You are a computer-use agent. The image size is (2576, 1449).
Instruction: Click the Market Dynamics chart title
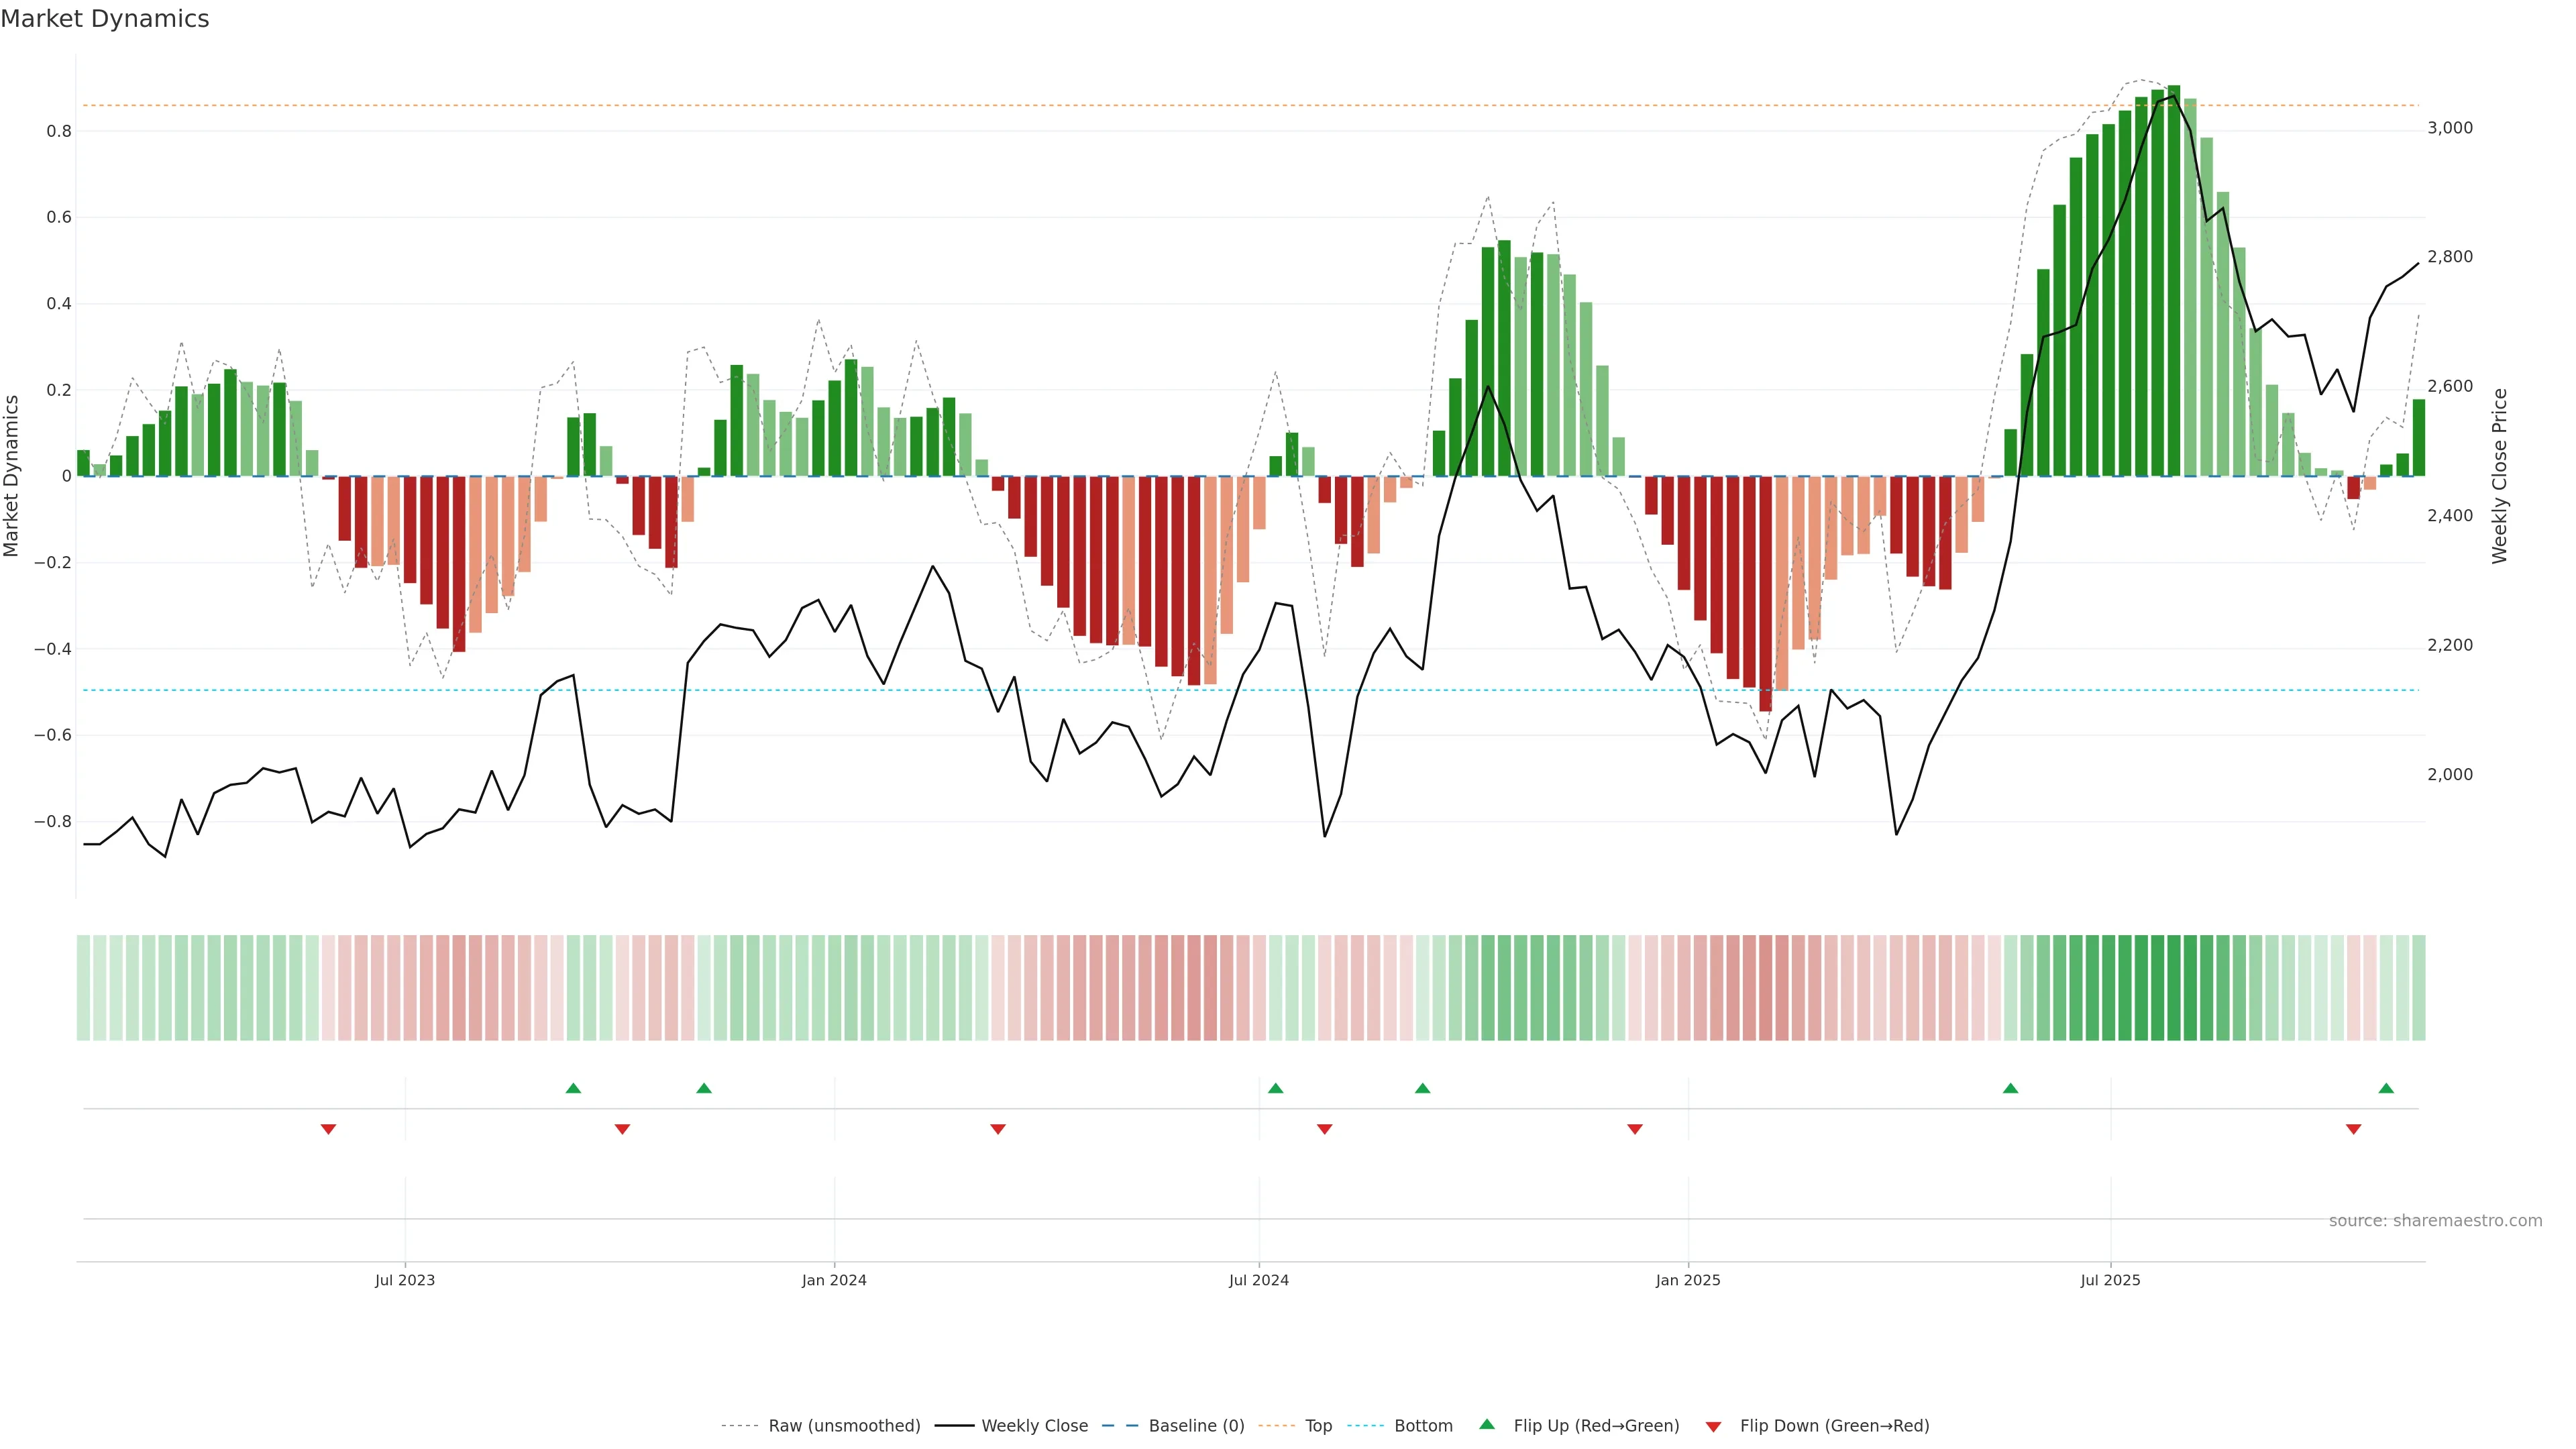tap(105, 19)
